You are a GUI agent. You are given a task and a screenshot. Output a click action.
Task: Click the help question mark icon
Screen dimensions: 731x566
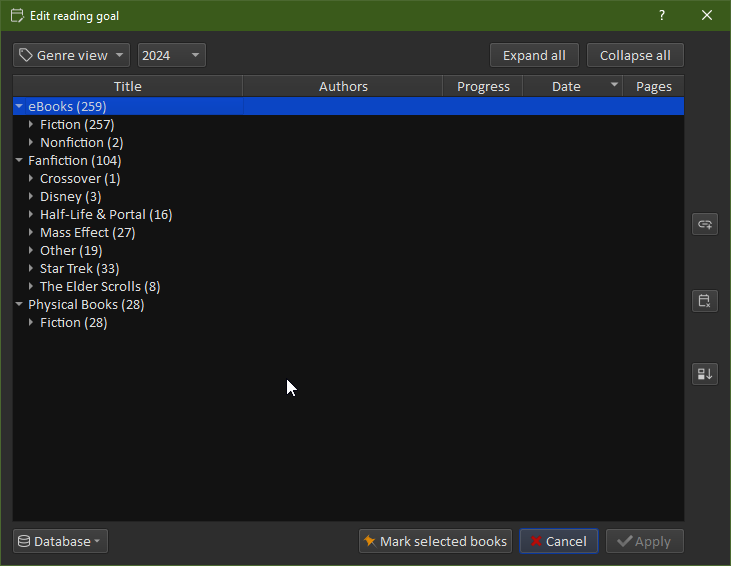pyautogui.click(x=662, y=15)
